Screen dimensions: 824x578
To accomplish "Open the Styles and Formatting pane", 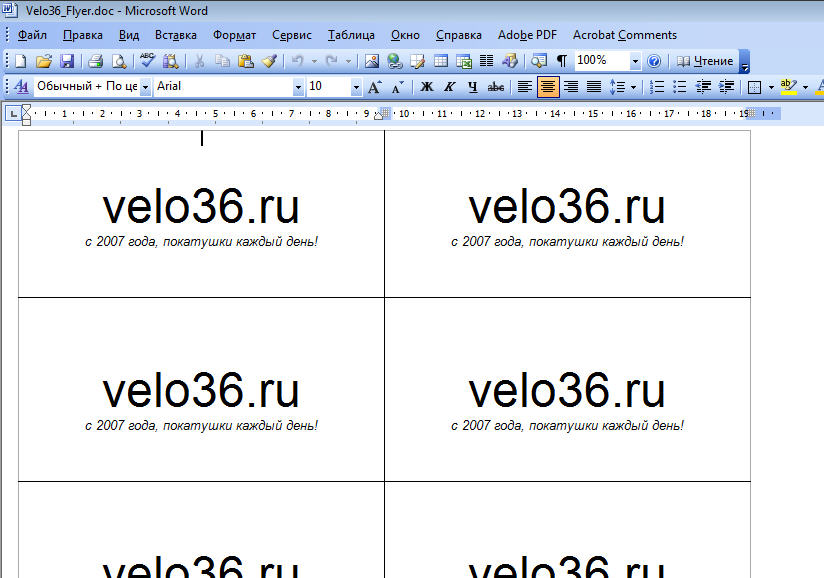I will tap(22, 86).
